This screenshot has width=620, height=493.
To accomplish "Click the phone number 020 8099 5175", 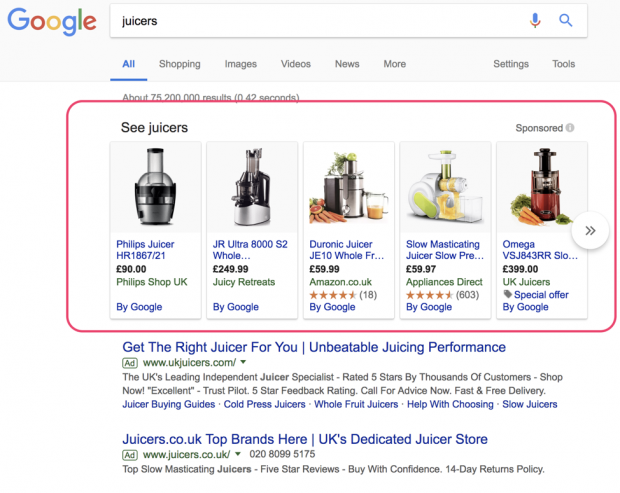I will (x=282, y=454).
